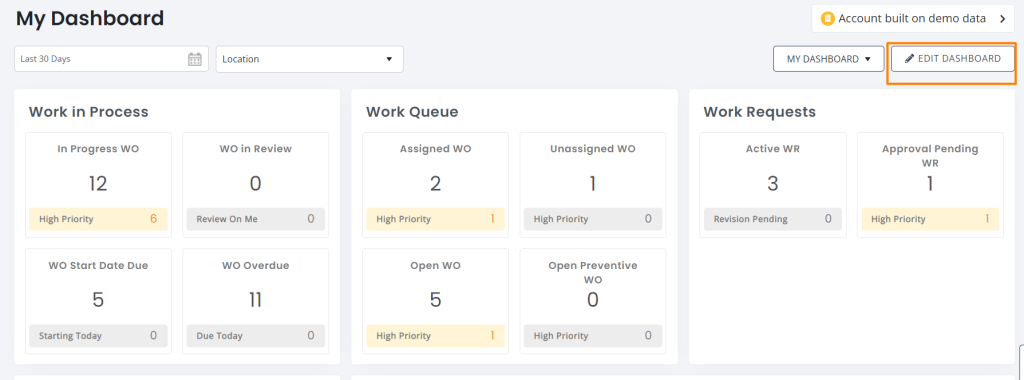This screenshot has width=1024, height=380.
Task: Open the In Progress WO card
Action: pyautogui.click(x=98, y=185)
